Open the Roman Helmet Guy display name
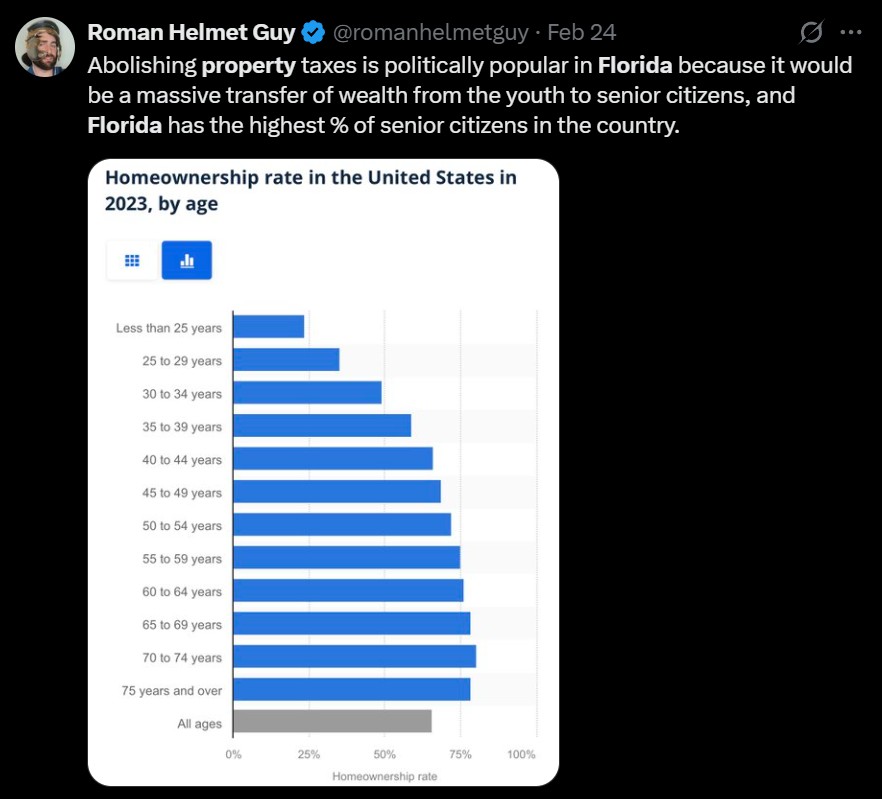Image resolution: width=882 pixels, height=799 pixels. 191,33
